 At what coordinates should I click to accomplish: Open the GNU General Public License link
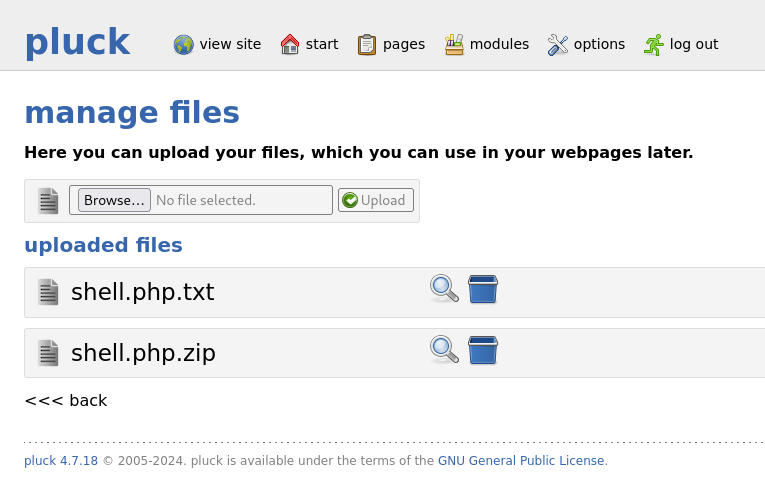click(521, 461)
